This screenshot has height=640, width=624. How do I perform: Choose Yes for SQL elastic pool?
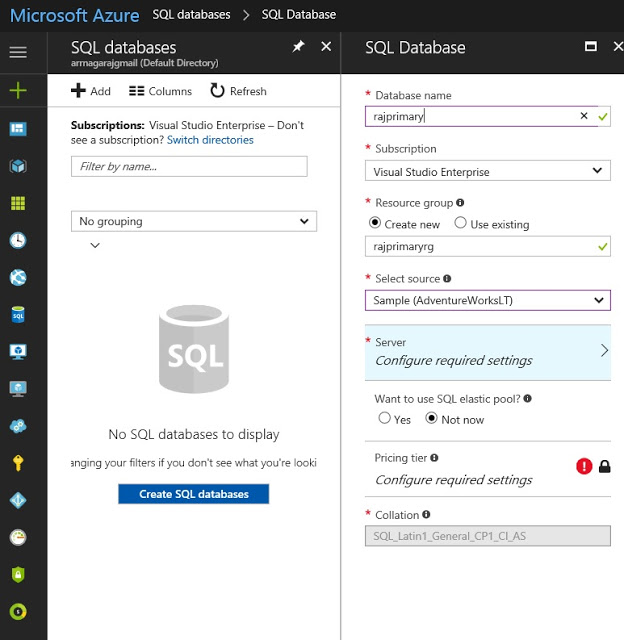[385, 419]
